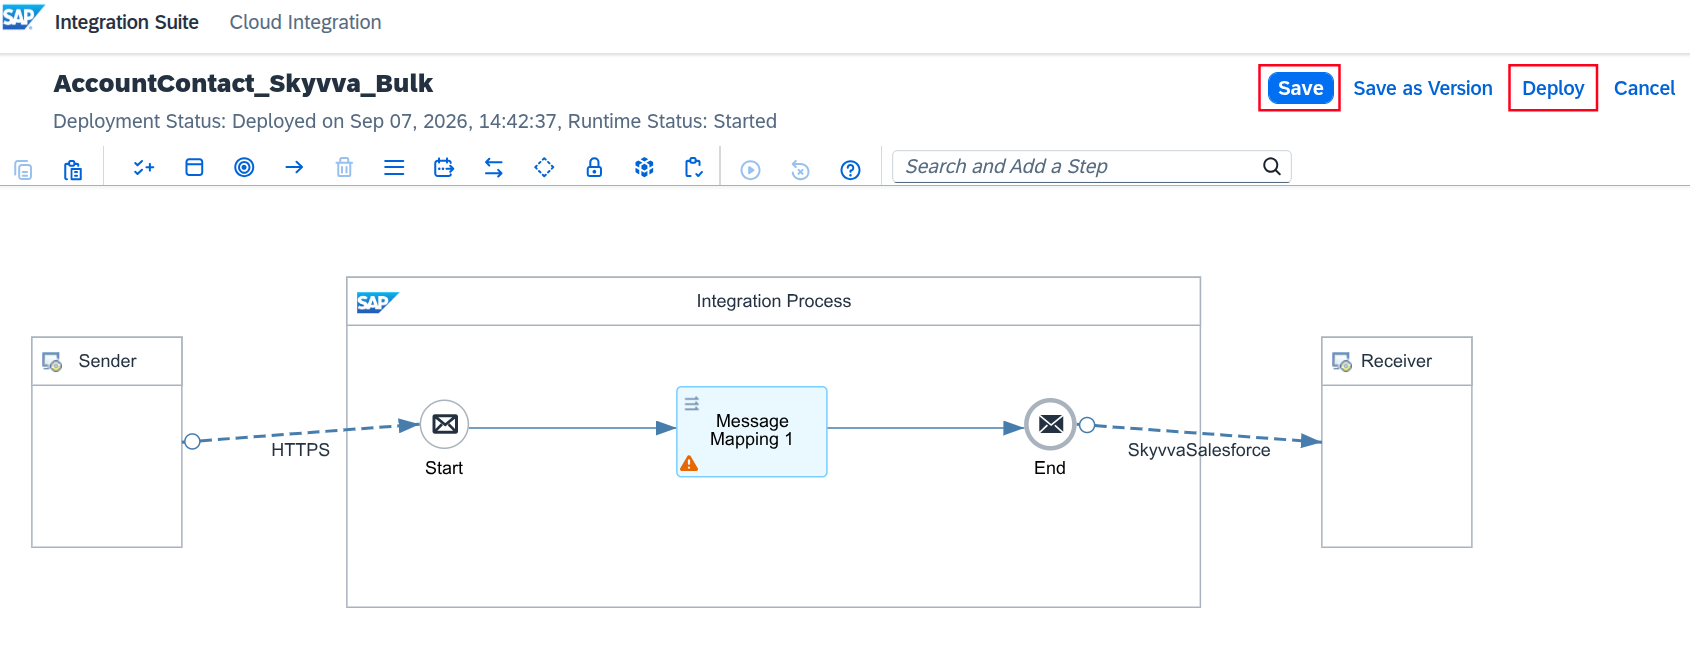1690x653 pixels.
Task: Click the Receiver participant icon
Action: click(x=1342, y=362)
